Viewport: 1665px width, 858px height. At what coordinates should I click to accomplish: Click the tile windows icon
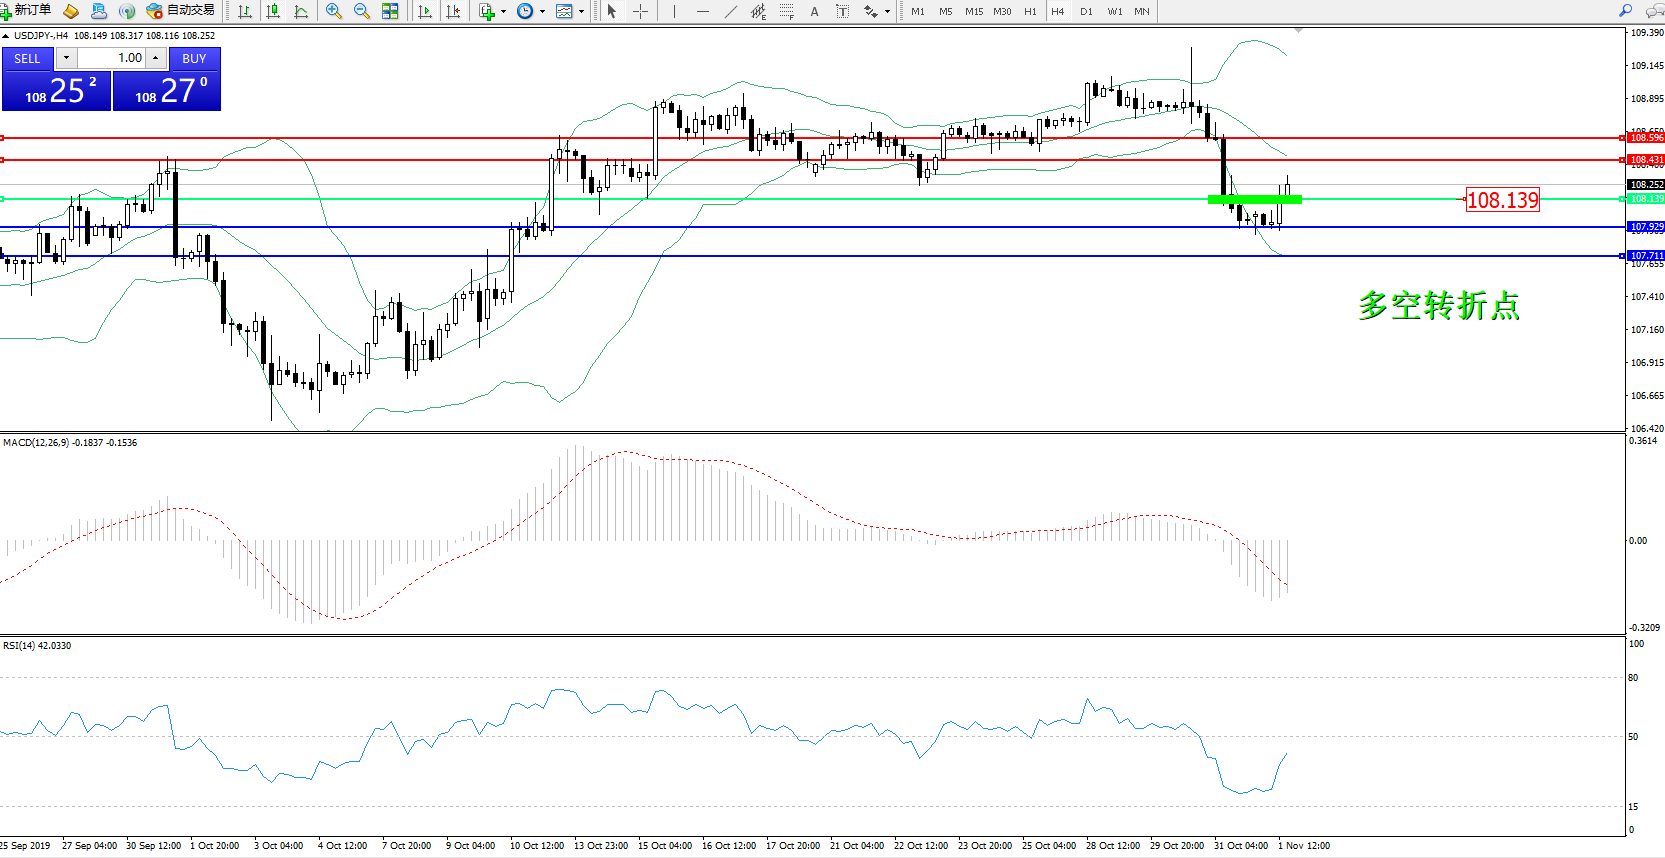click(390, 11)
